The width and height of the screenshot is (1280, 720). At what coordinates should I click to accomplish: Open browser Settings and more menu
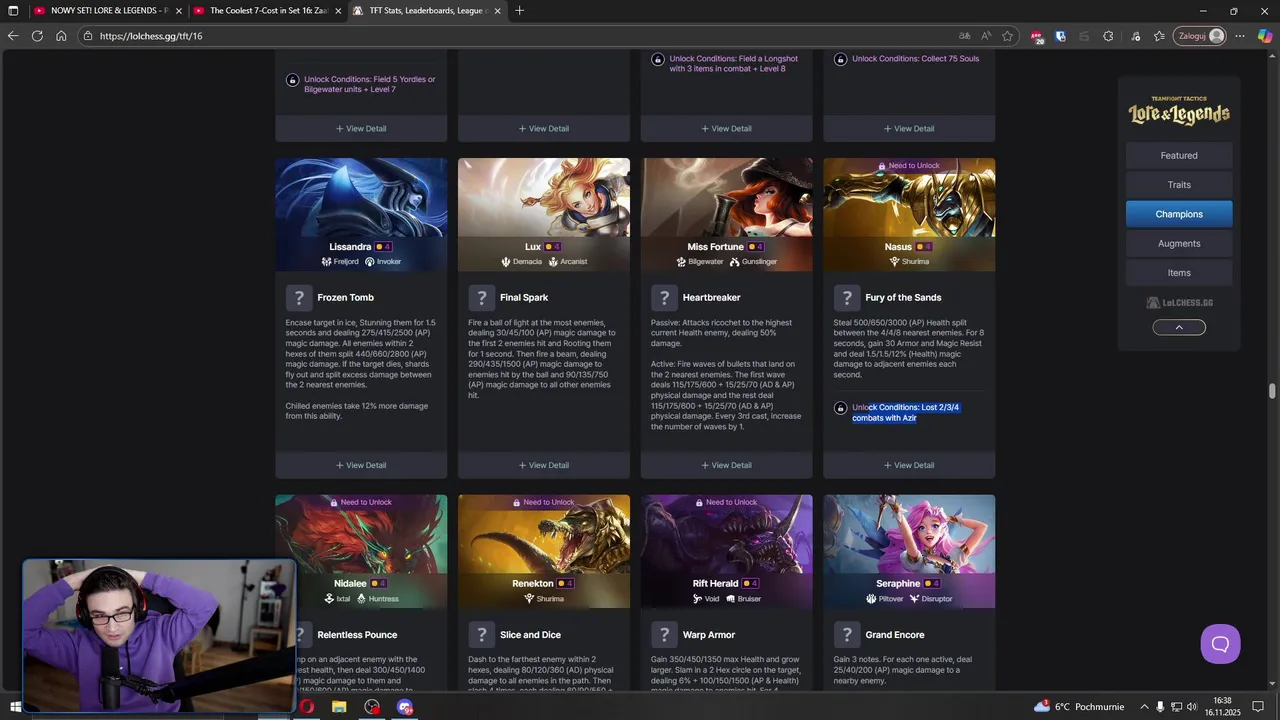point(1240,36)
